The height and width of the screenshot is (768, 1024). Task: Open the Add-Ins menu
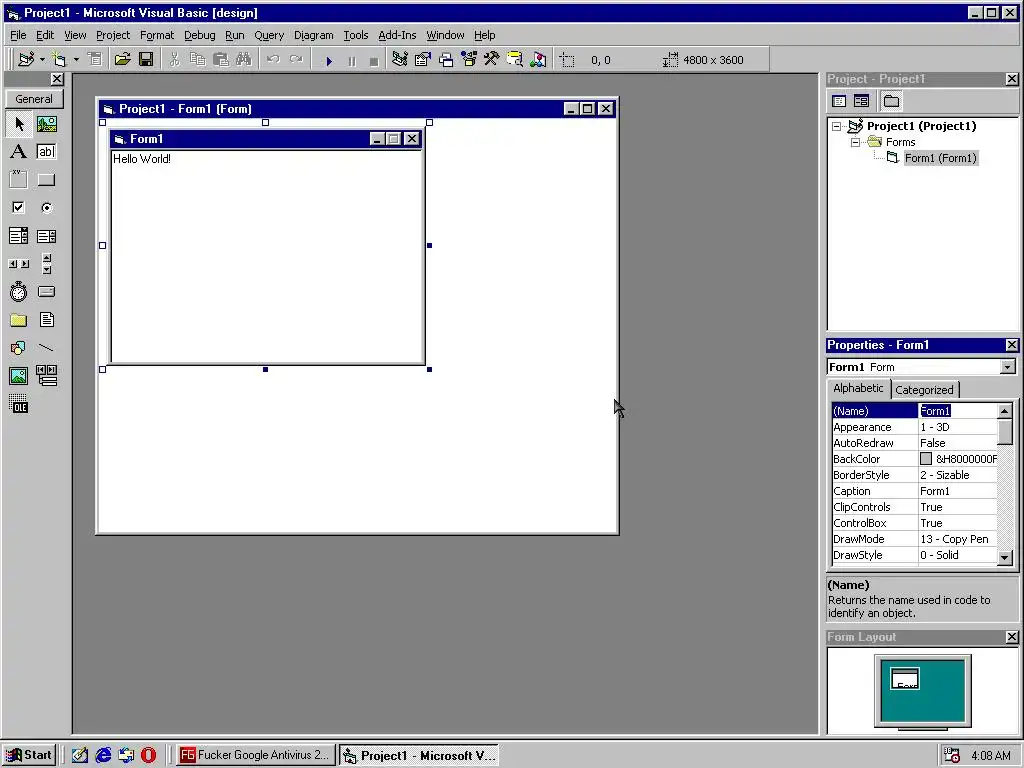[397, 35]
